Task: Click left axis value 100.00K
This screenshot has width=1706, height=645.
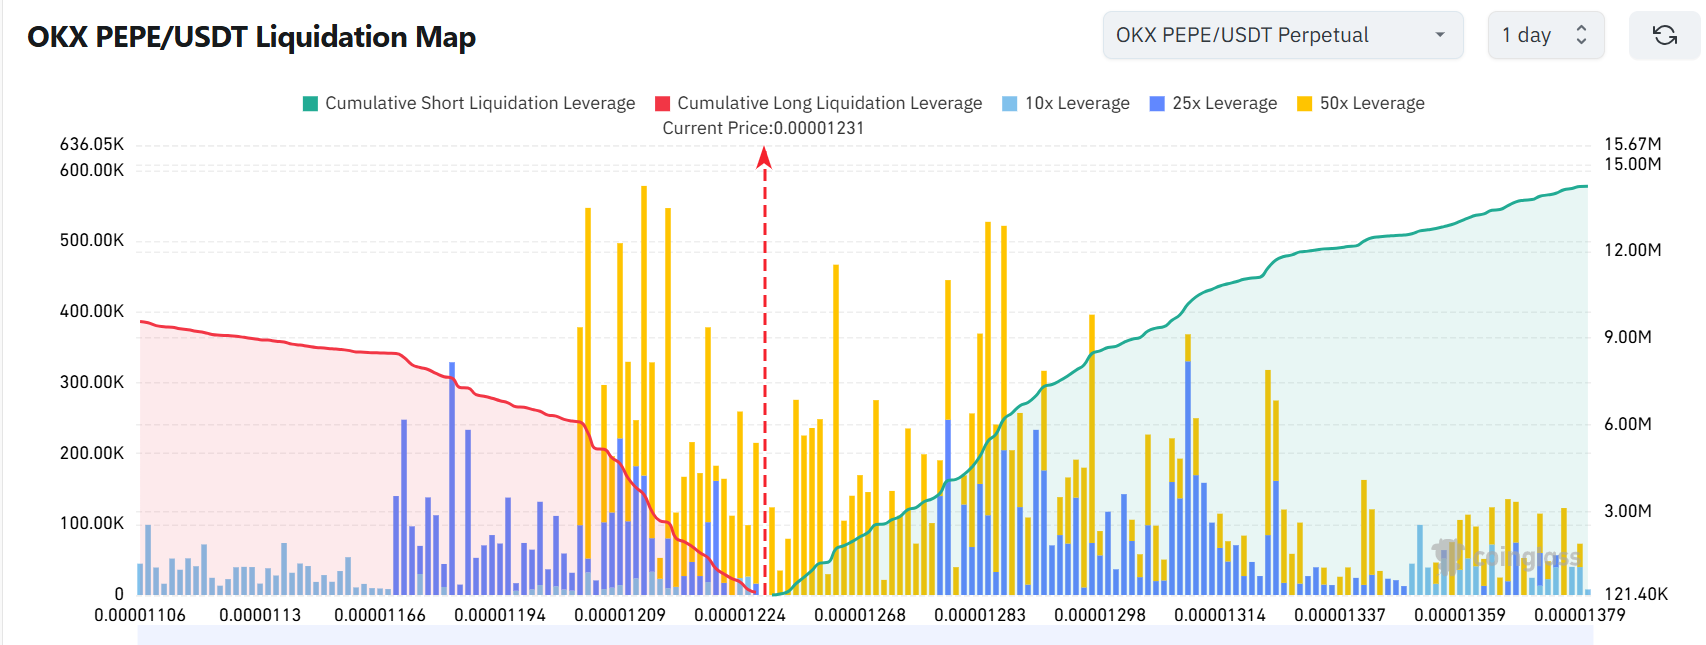Action: tap(92, 523)
